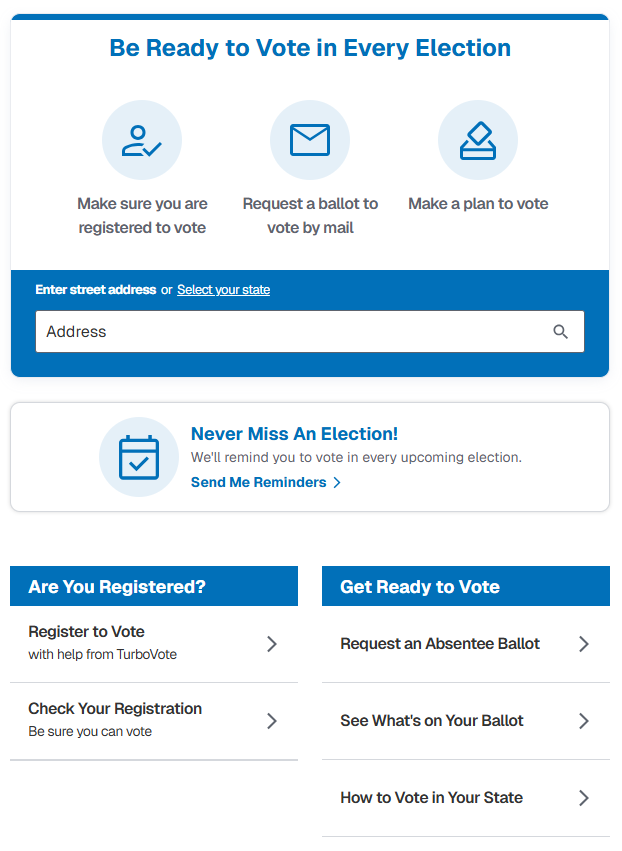Click the chevron beside How to Vote in Your State
The width and height of the screenshot is (622, 851).
pos(584,798)
